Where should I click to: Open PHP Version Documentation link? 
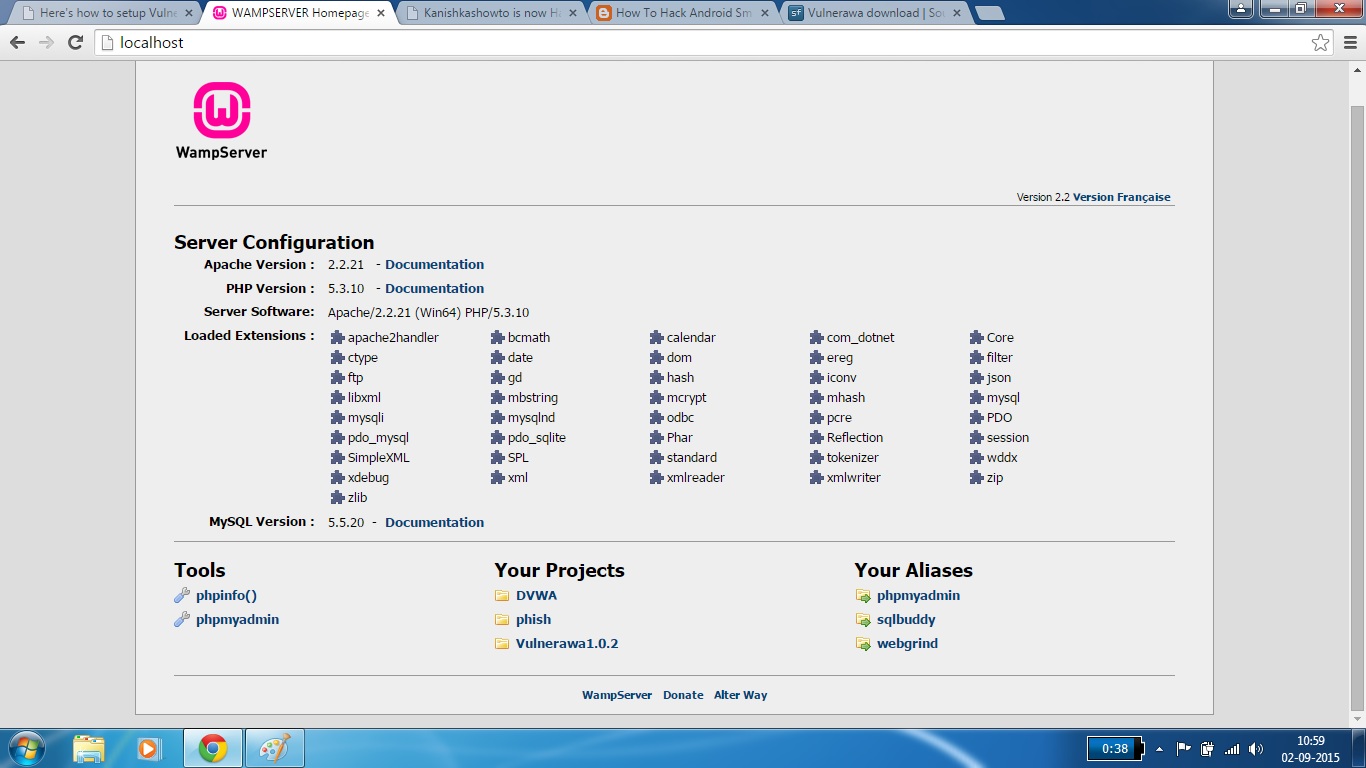tap(434, 289)
